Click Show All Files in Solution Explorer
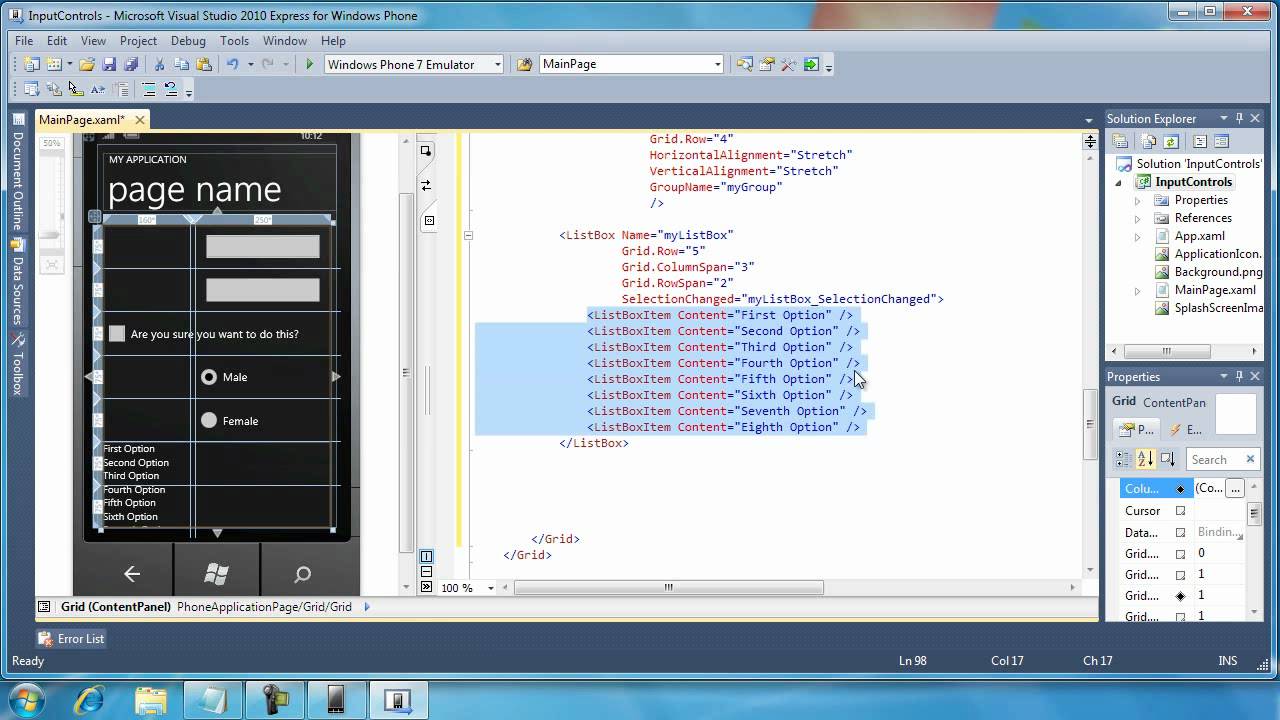1280x720 pixels. tap(1149, 142)
